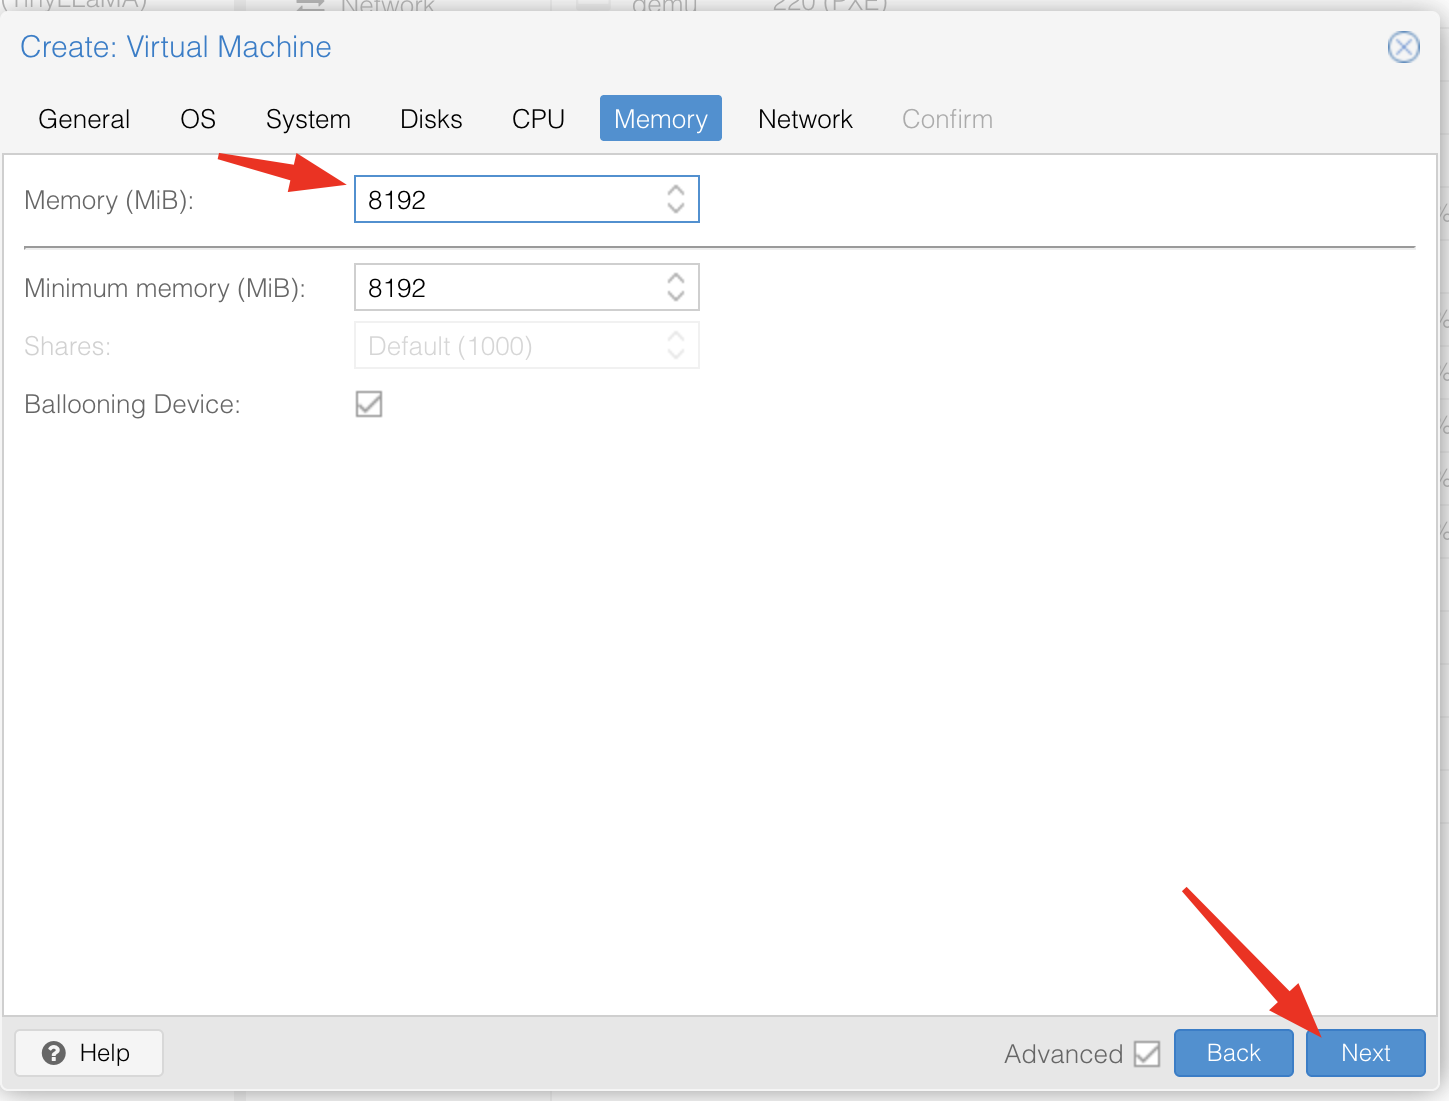1449x1101 pixels.
Task: Go to the System tab
Action: [308, 119]
